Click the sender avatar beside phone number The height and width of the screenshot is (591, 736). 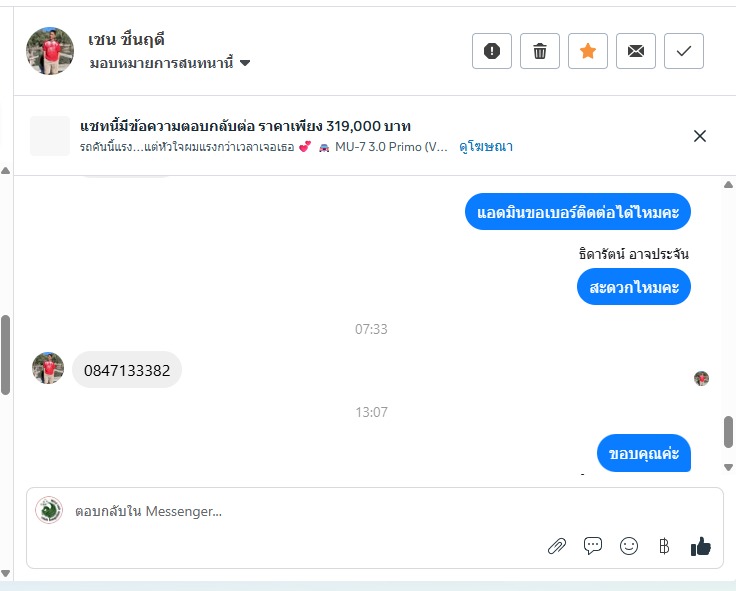[48, 368]
